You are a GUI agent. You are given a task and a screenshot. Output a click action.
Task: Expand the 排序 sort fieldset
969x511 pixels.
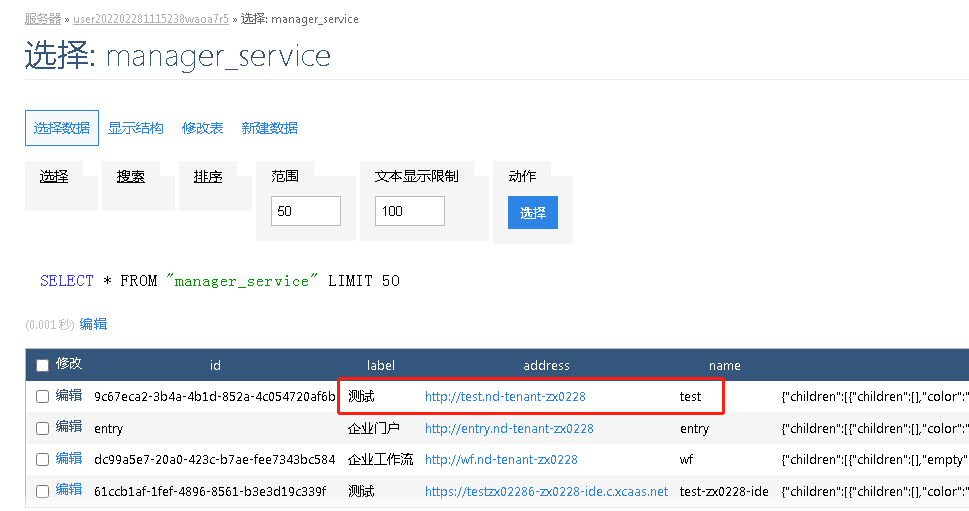click(x=208, y=176)
